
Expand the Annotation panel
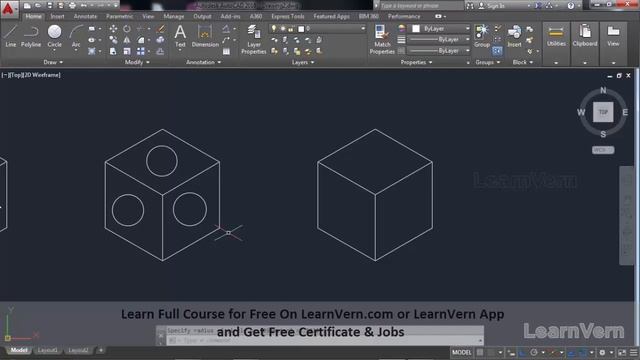point(203,62)
